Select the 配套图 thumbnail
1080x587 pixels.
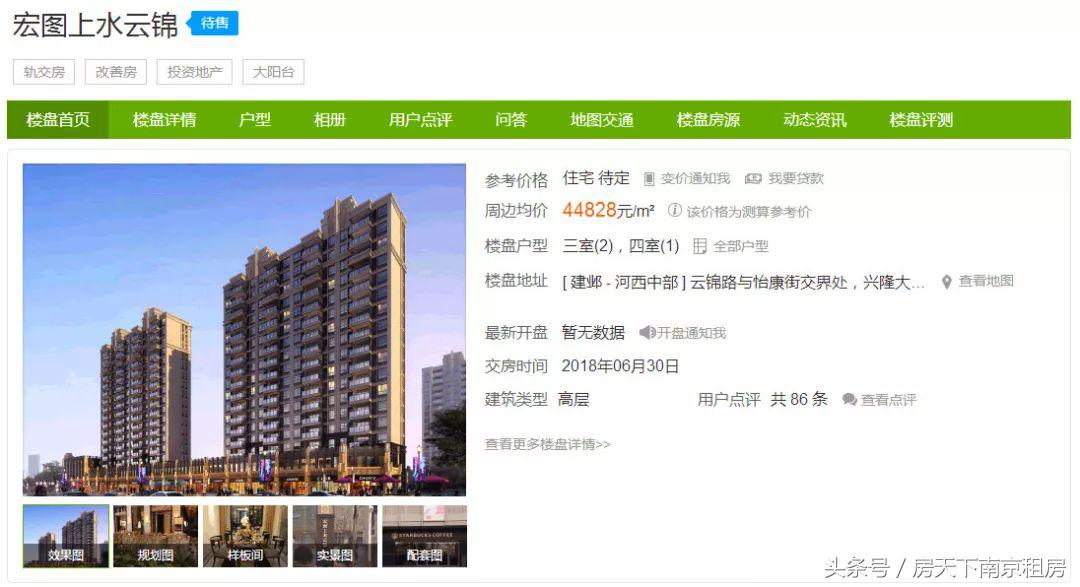click(x=424, y=536)
